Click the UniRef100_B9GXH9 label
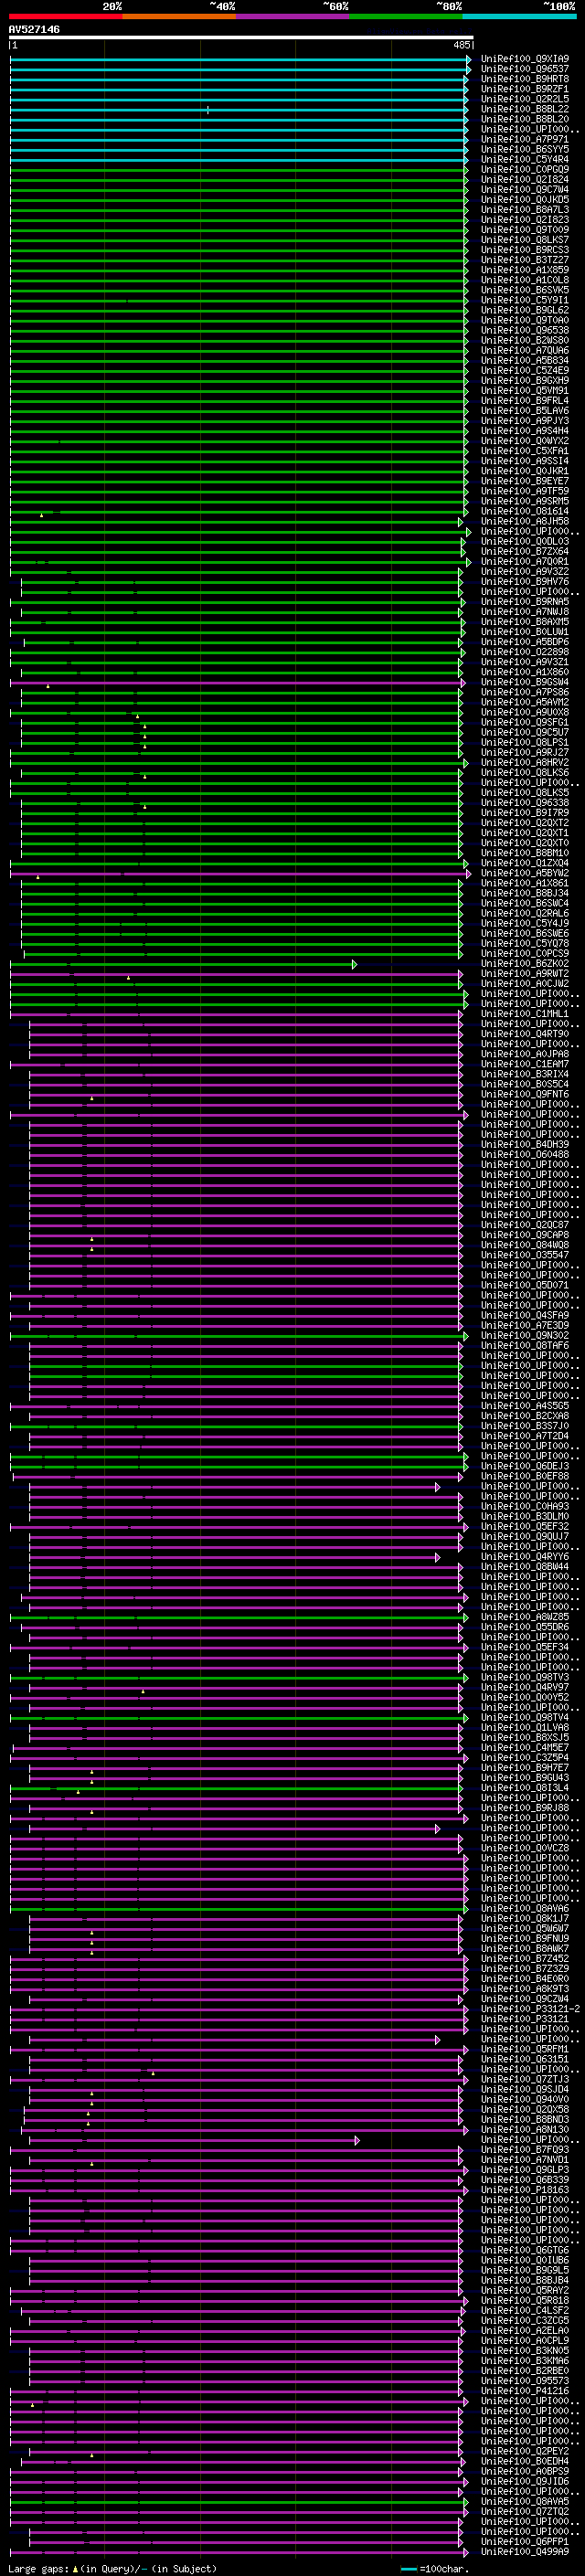Image resolution: width=585 pixels, height=2576 pixels. [x=525, y=380]
